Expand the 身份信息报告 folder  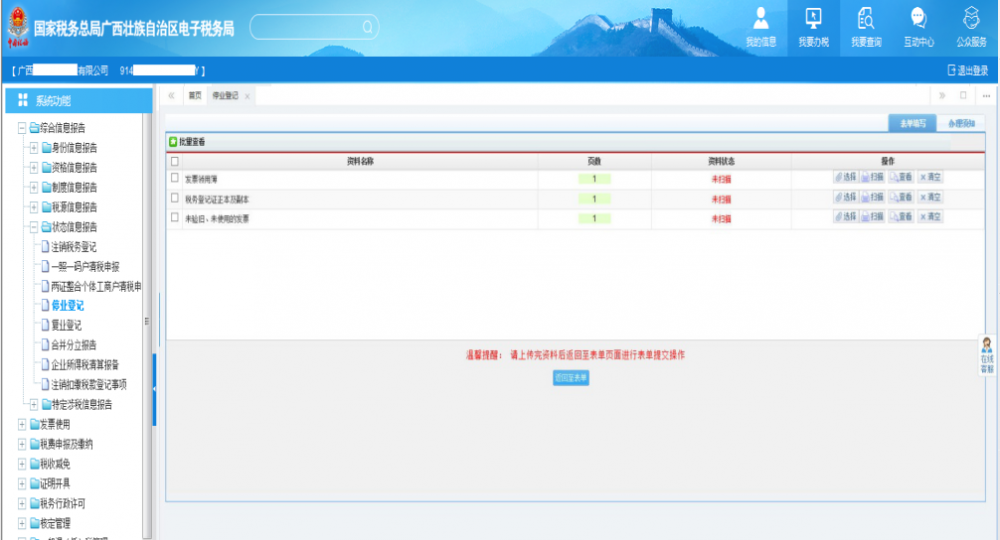[x=34, y=148]
